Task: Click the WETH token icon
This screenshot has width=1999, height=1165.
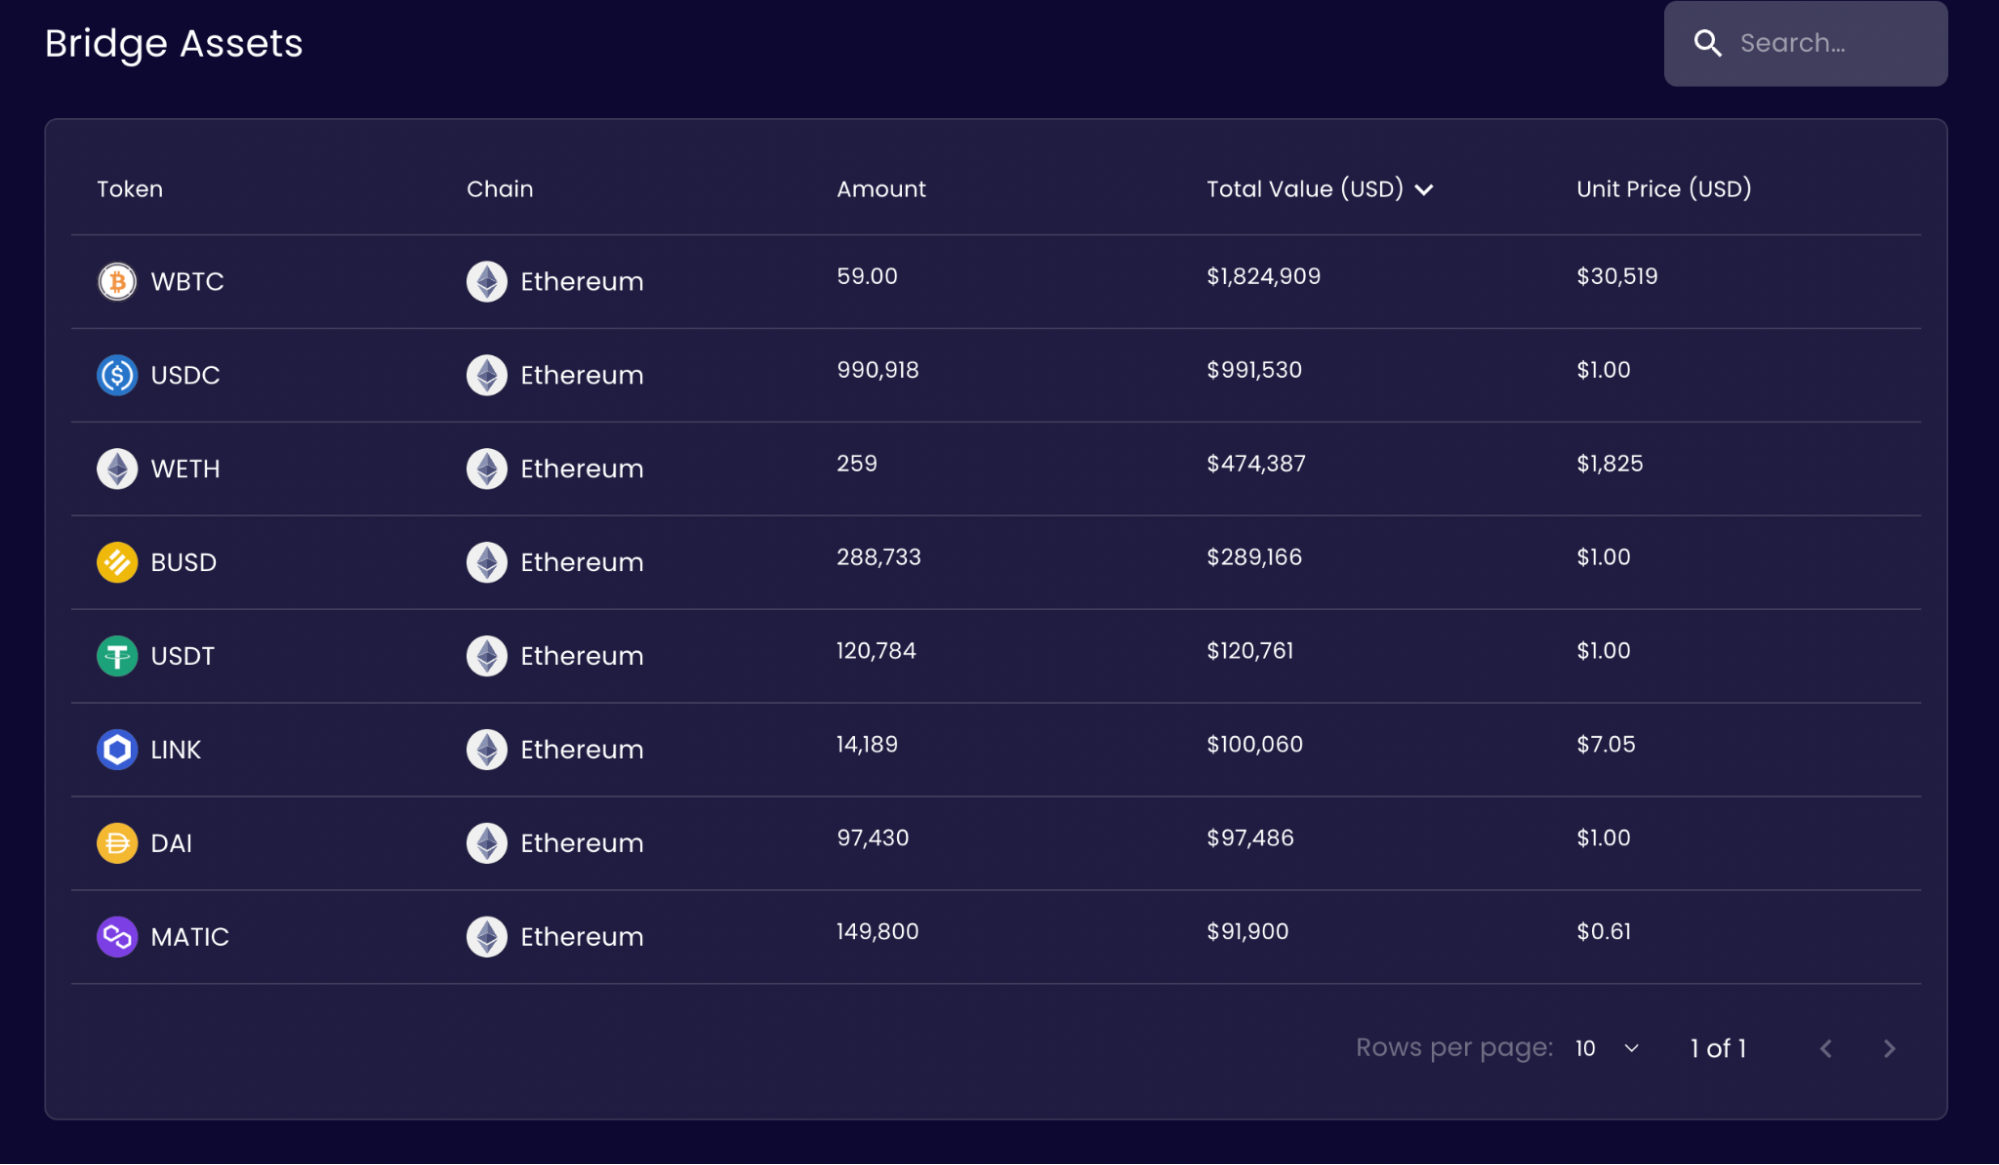Action: pos(117,469)
